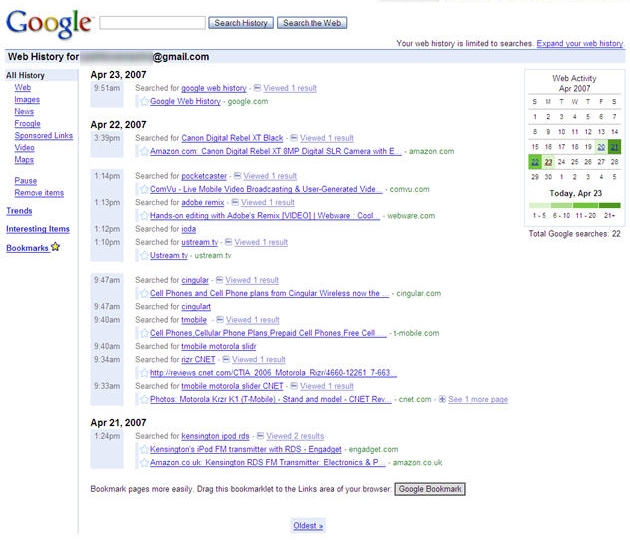Select April 23 in the activity calendar
The height and width of the screenshot is (540, 630).
(x=548, y=162)
